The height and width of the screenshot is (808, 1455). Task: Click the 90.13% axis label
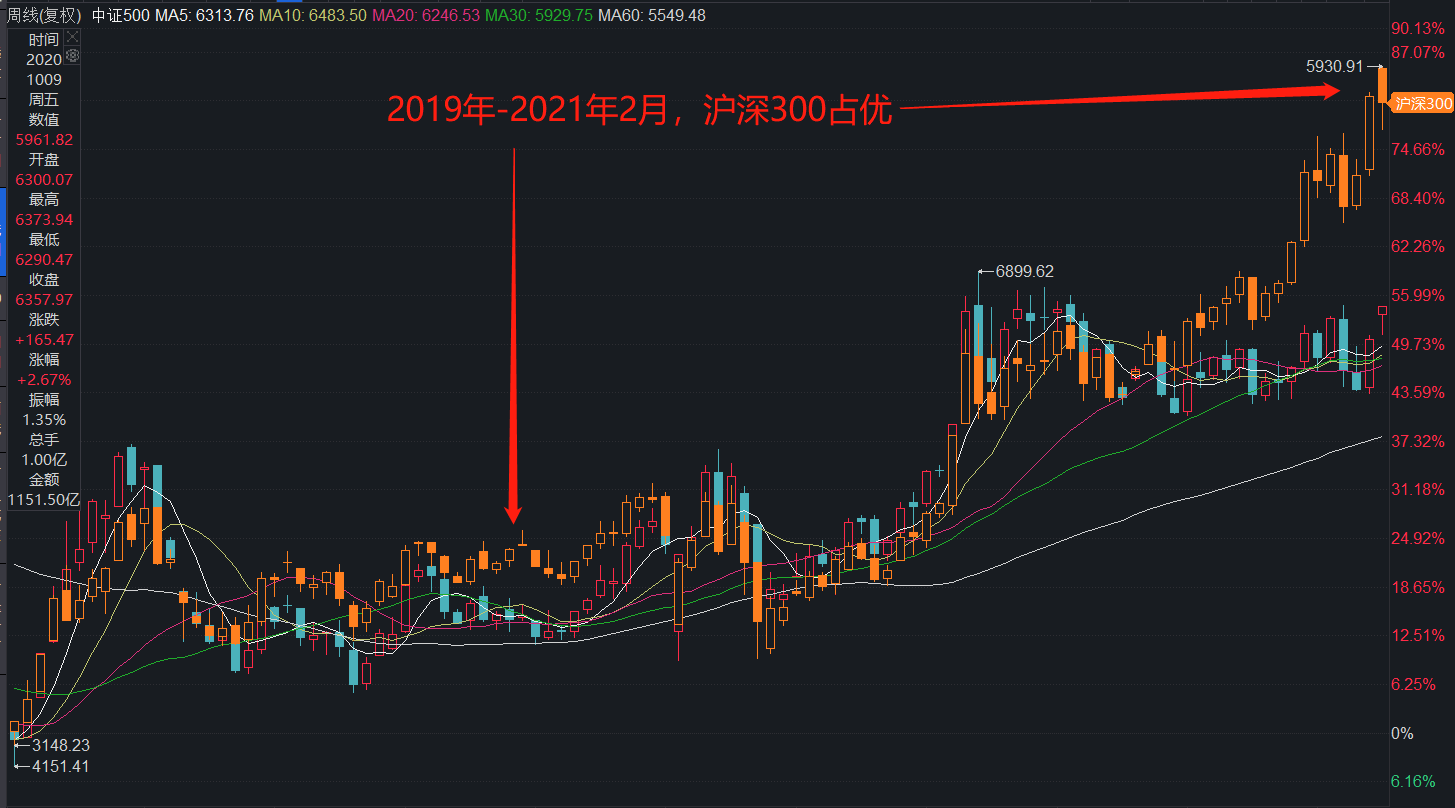(x=1419, y=27)
